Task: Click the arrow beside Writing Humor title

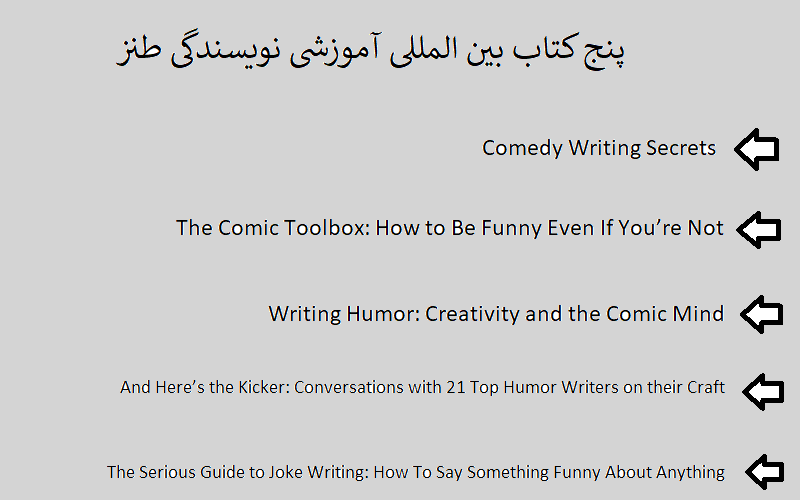Action: [x=762, y=314]
